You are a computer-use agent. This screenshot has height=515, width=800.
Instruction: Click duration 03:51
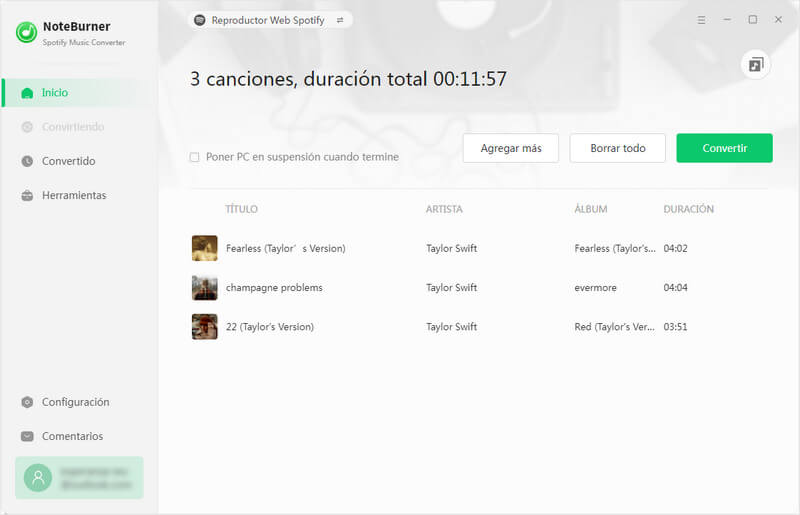676,327
